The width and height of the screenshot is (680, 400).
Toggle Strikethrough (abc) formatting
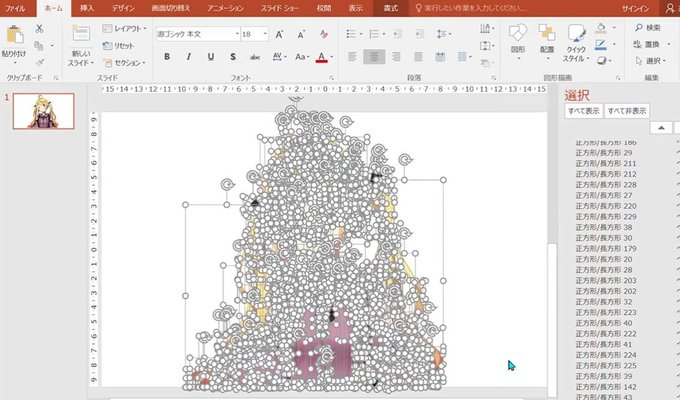tap(255, 57)
